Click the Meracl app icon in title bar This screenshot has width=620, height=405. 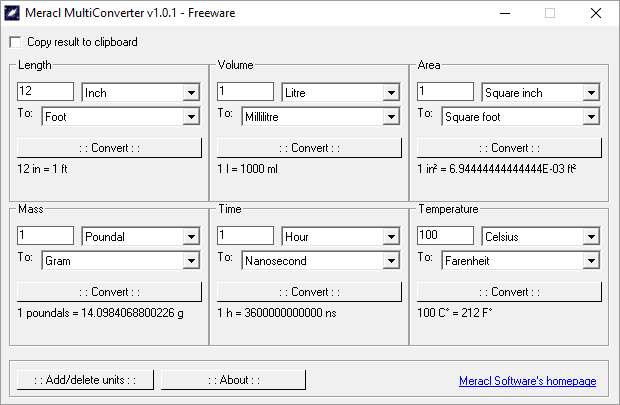pos(12,13)
